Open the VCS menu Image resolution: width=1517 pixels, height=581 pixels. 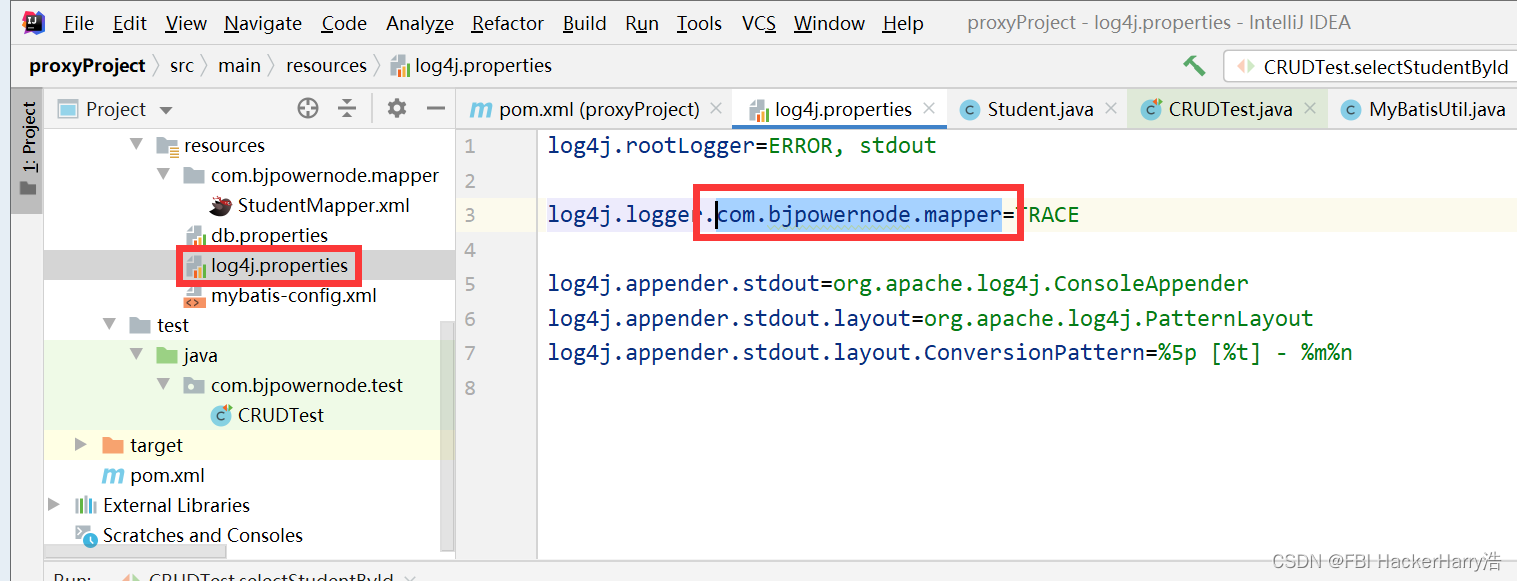(x=759, y=23)
